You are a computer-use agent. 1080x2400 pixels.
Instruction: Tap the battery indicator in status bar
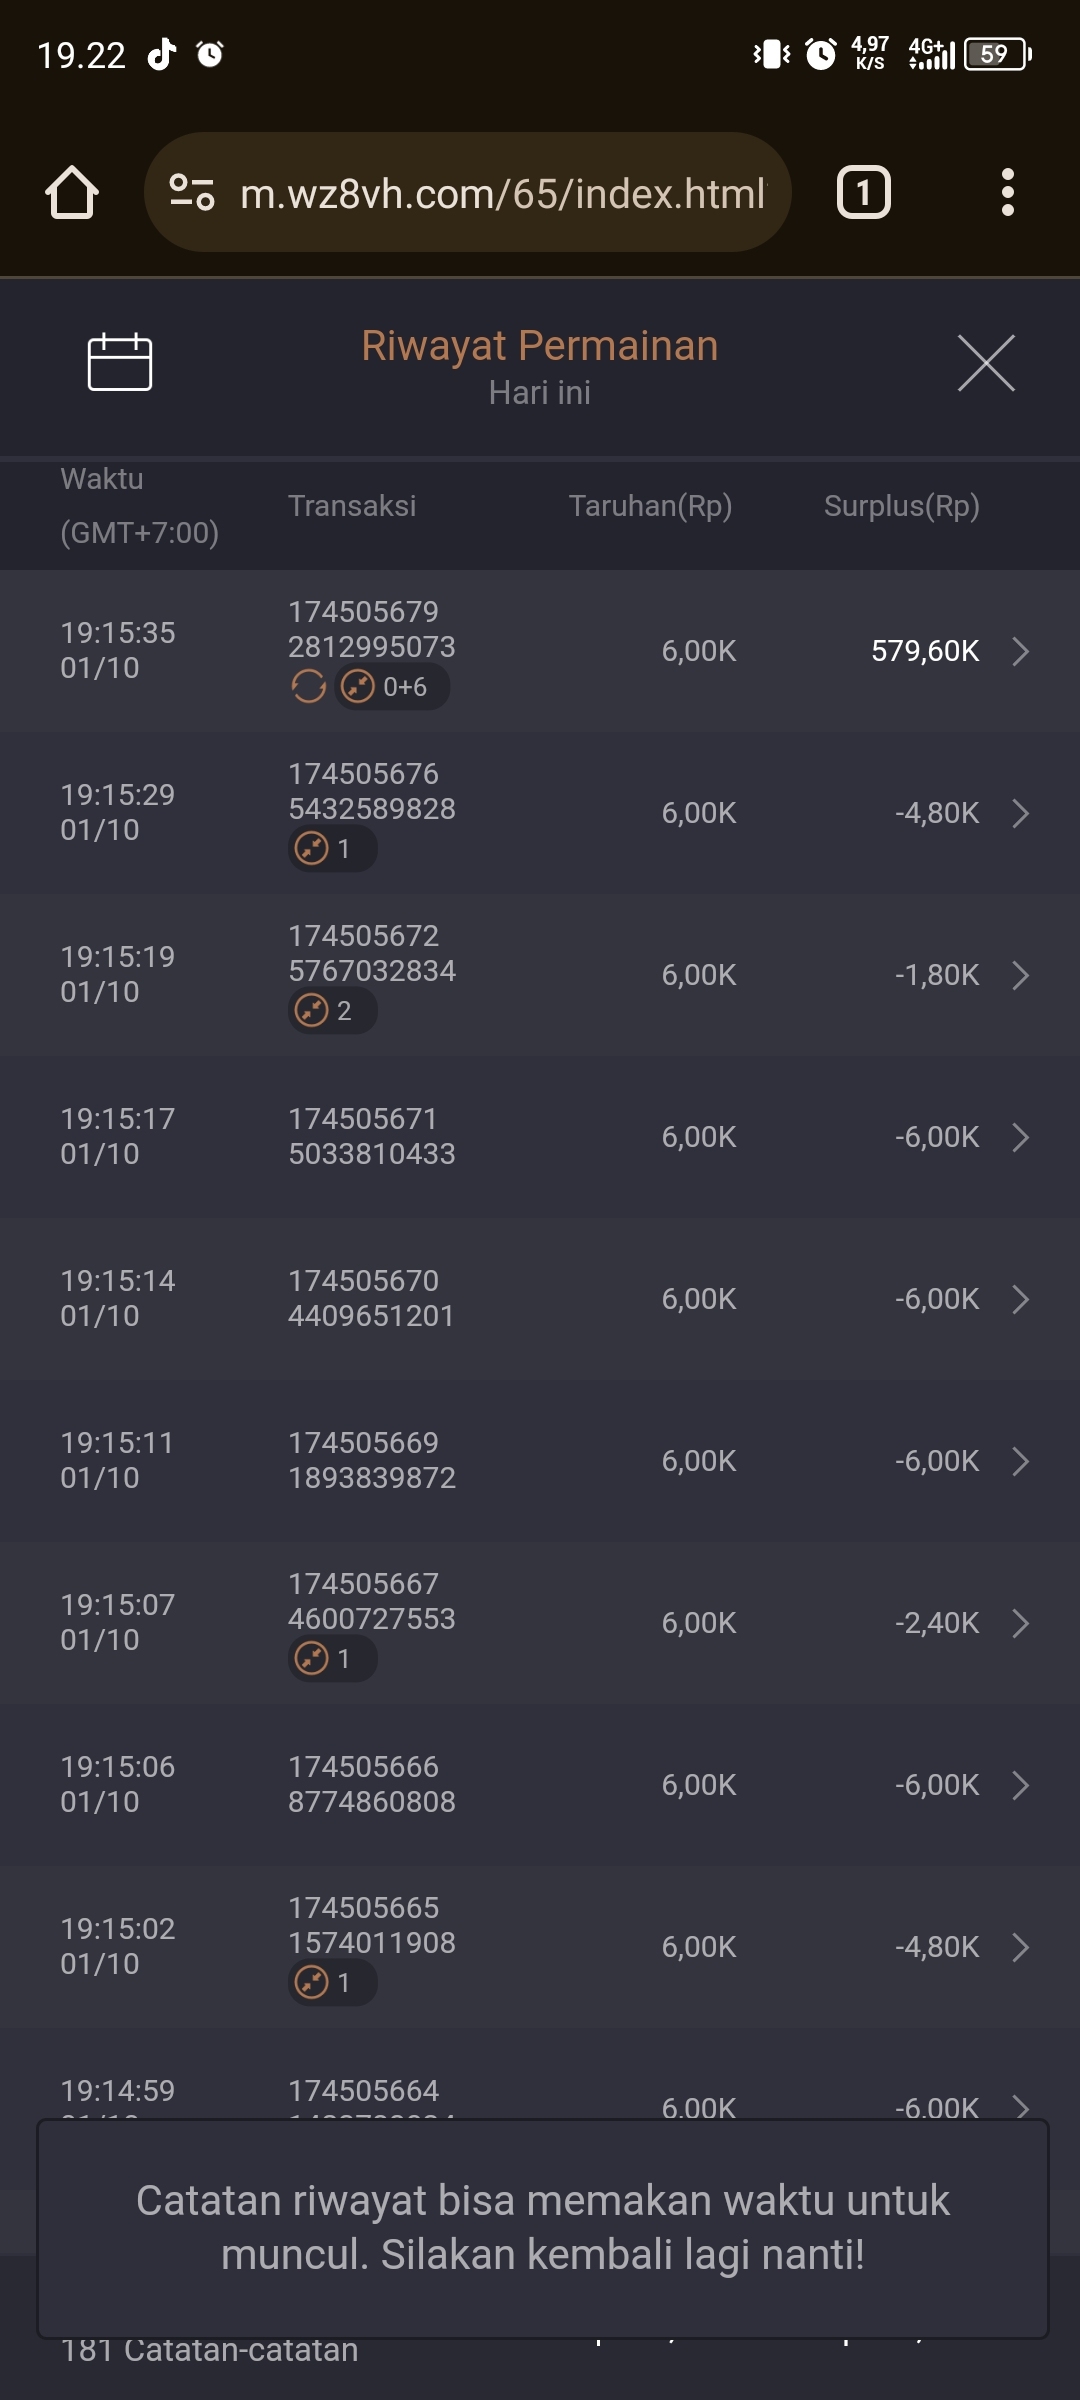point(996,54)
